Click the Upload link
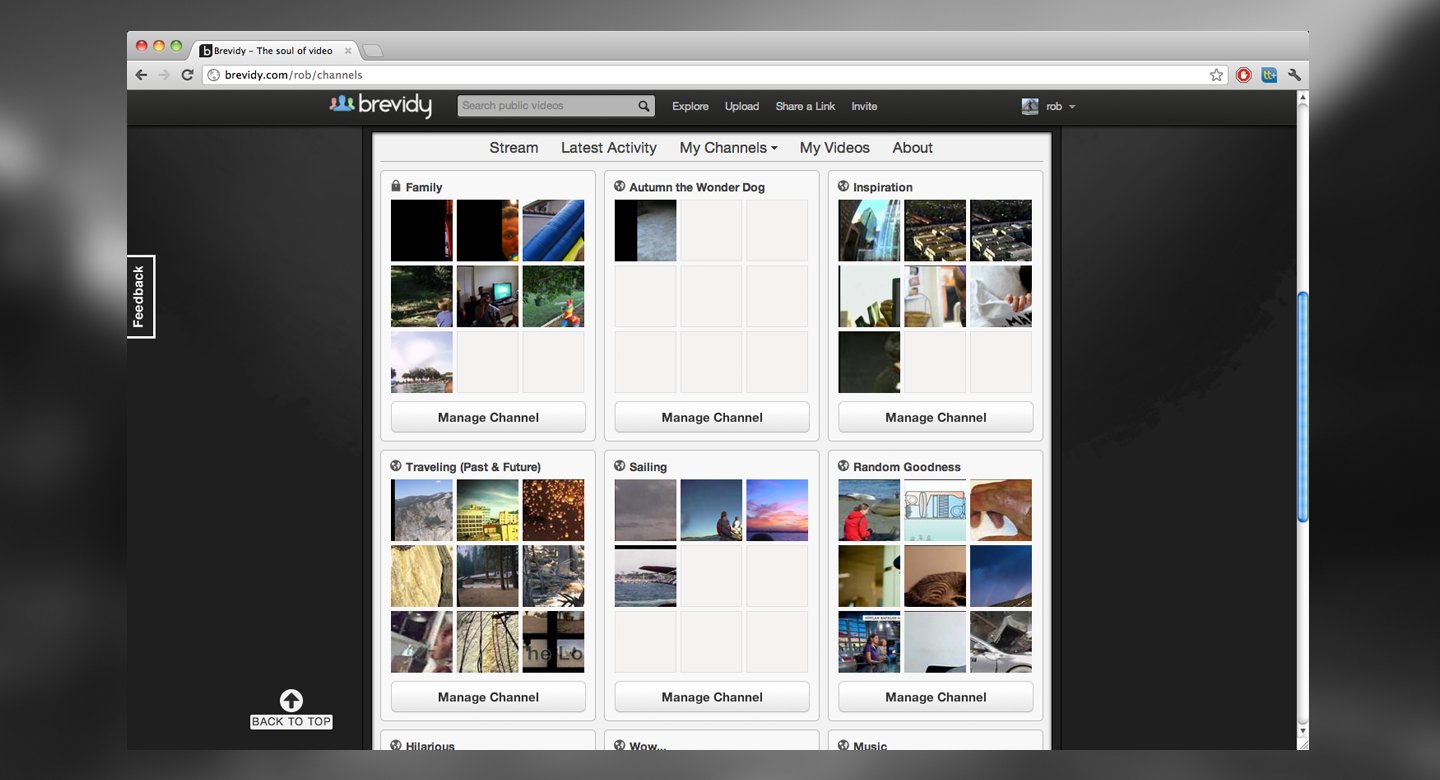The image size is (1440, 780). (x=742, y=106)
